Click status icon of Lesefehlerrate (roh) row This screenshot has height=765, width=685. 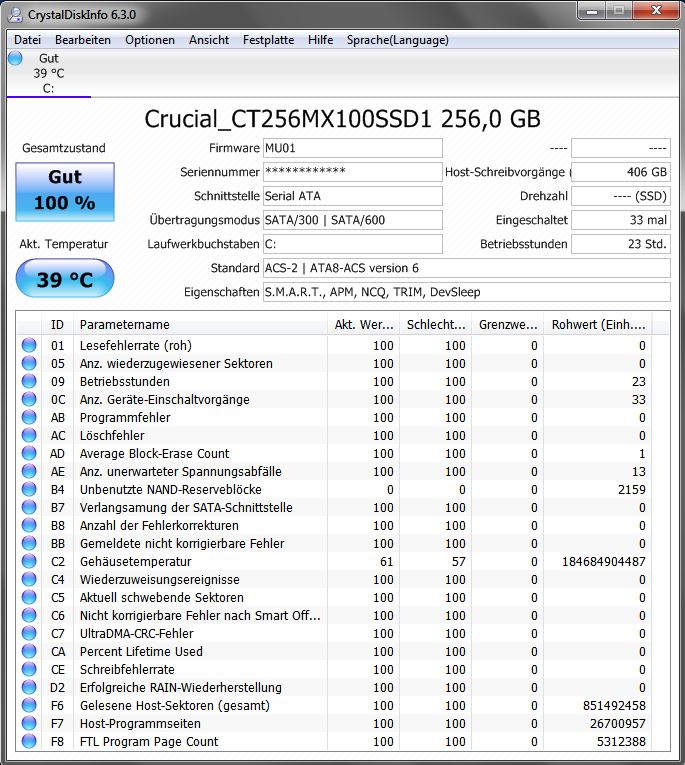(x=29, y=345)
